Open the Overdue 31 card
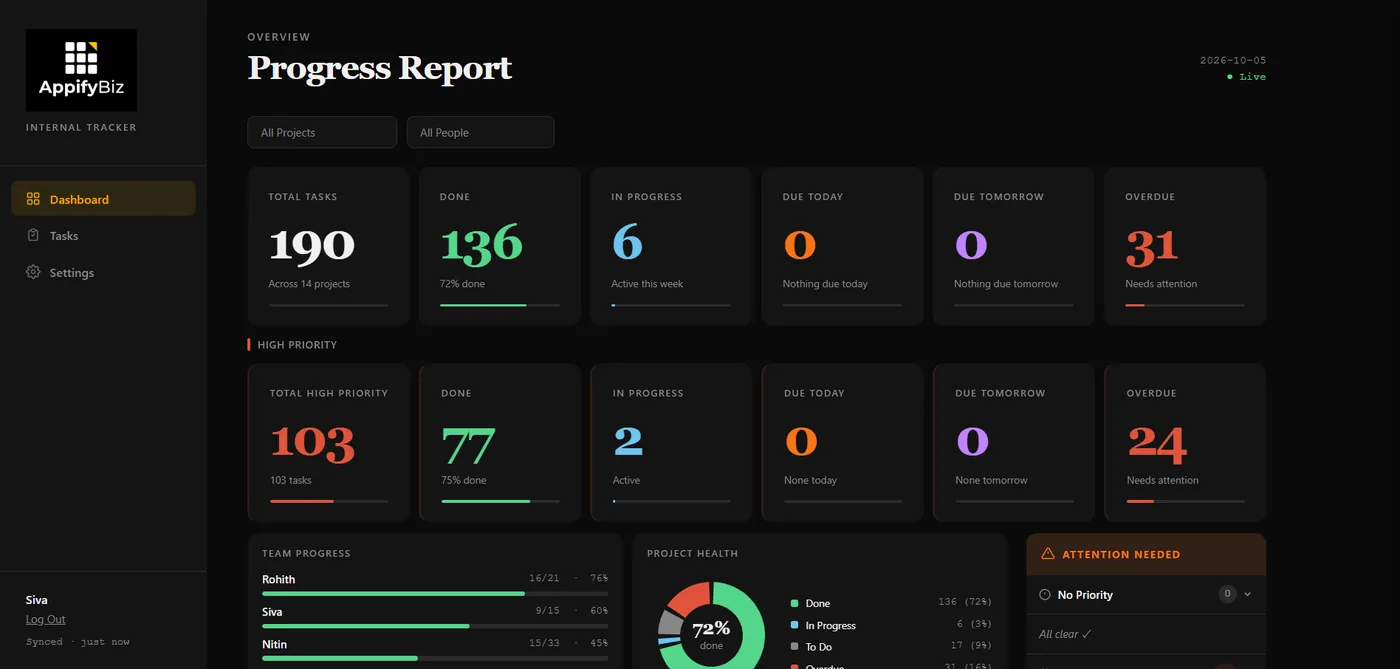Image resolution: width=1400 pixels, height=669 pixels. (x=1185, y=246)
